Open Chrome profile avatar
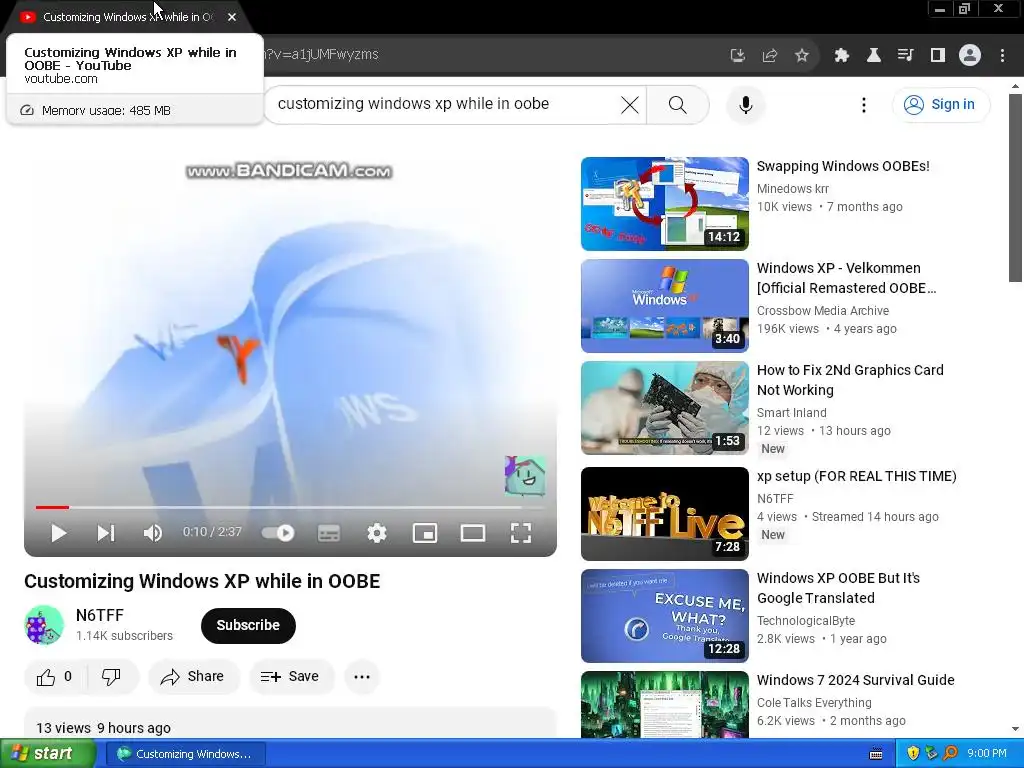 (970, 56)
